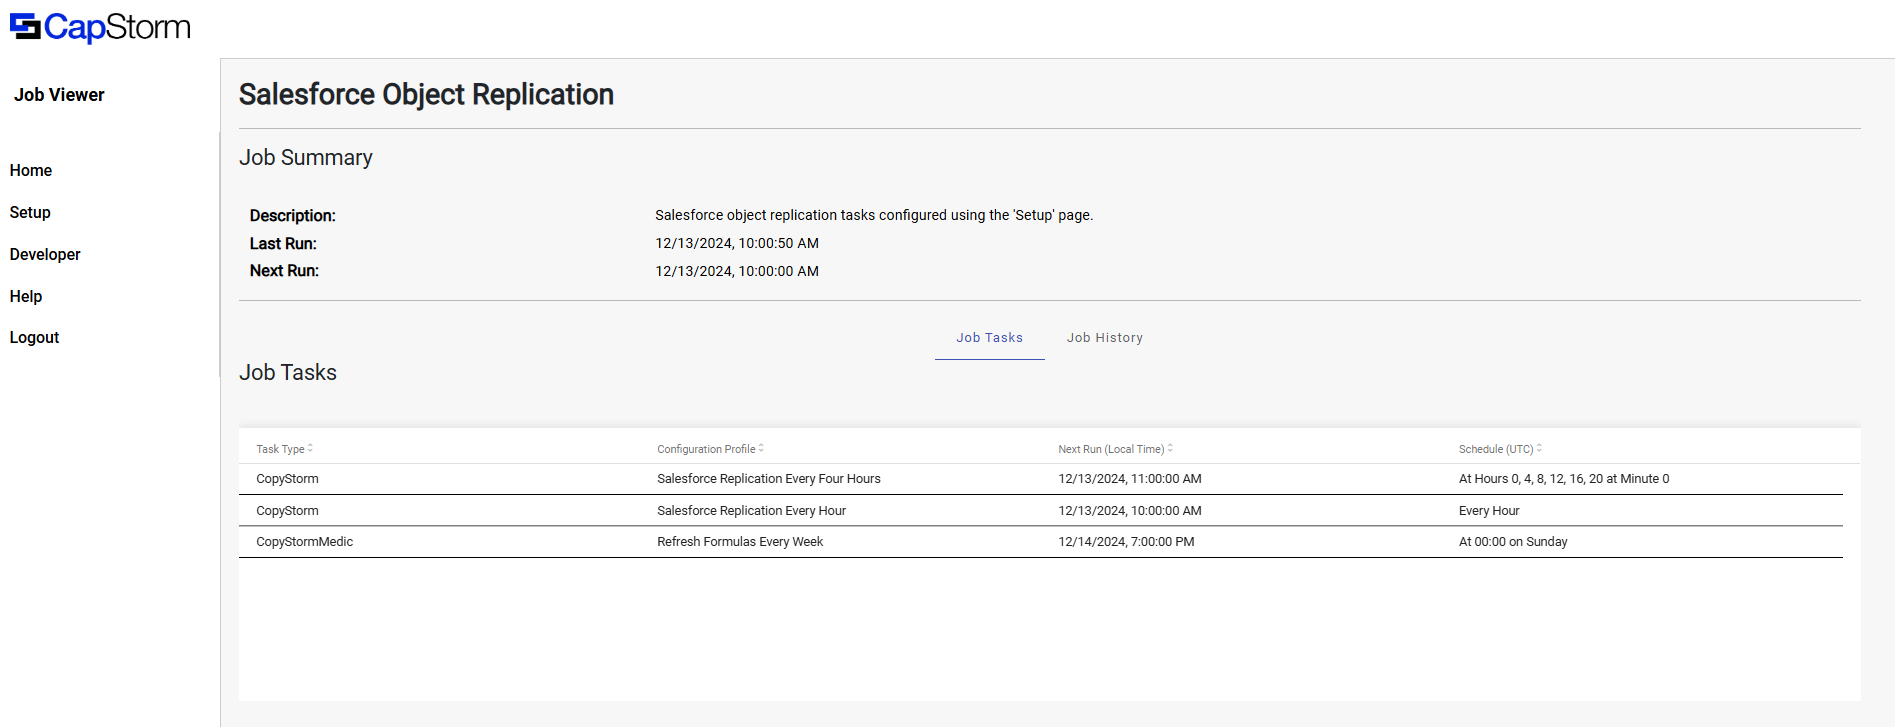Select 'Salesforce Replication Every Hour' cell
Screen dimensions: 1895x727
pos(751,511)
